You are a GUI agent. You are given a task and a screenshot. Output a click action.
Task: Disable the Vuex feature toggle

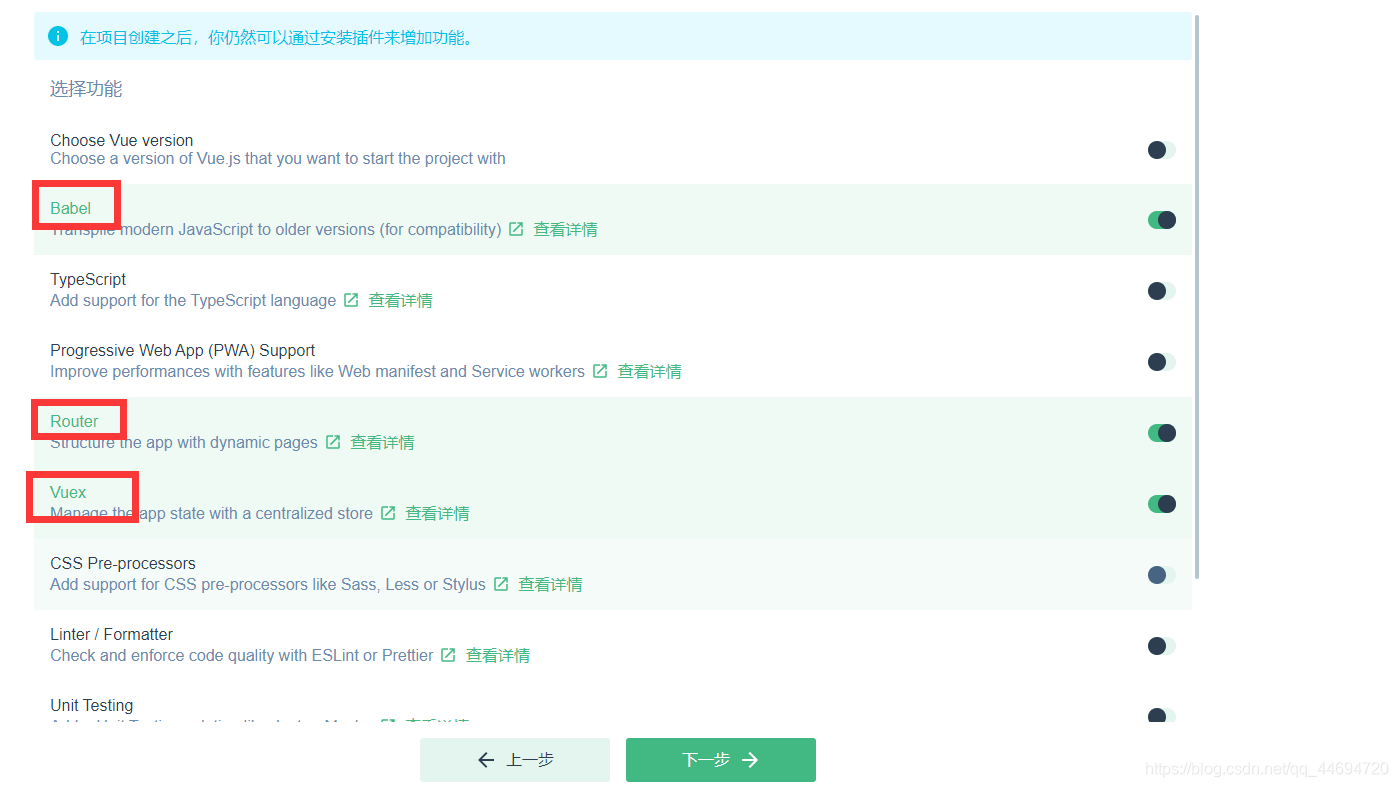click(x=1161, y=503)
